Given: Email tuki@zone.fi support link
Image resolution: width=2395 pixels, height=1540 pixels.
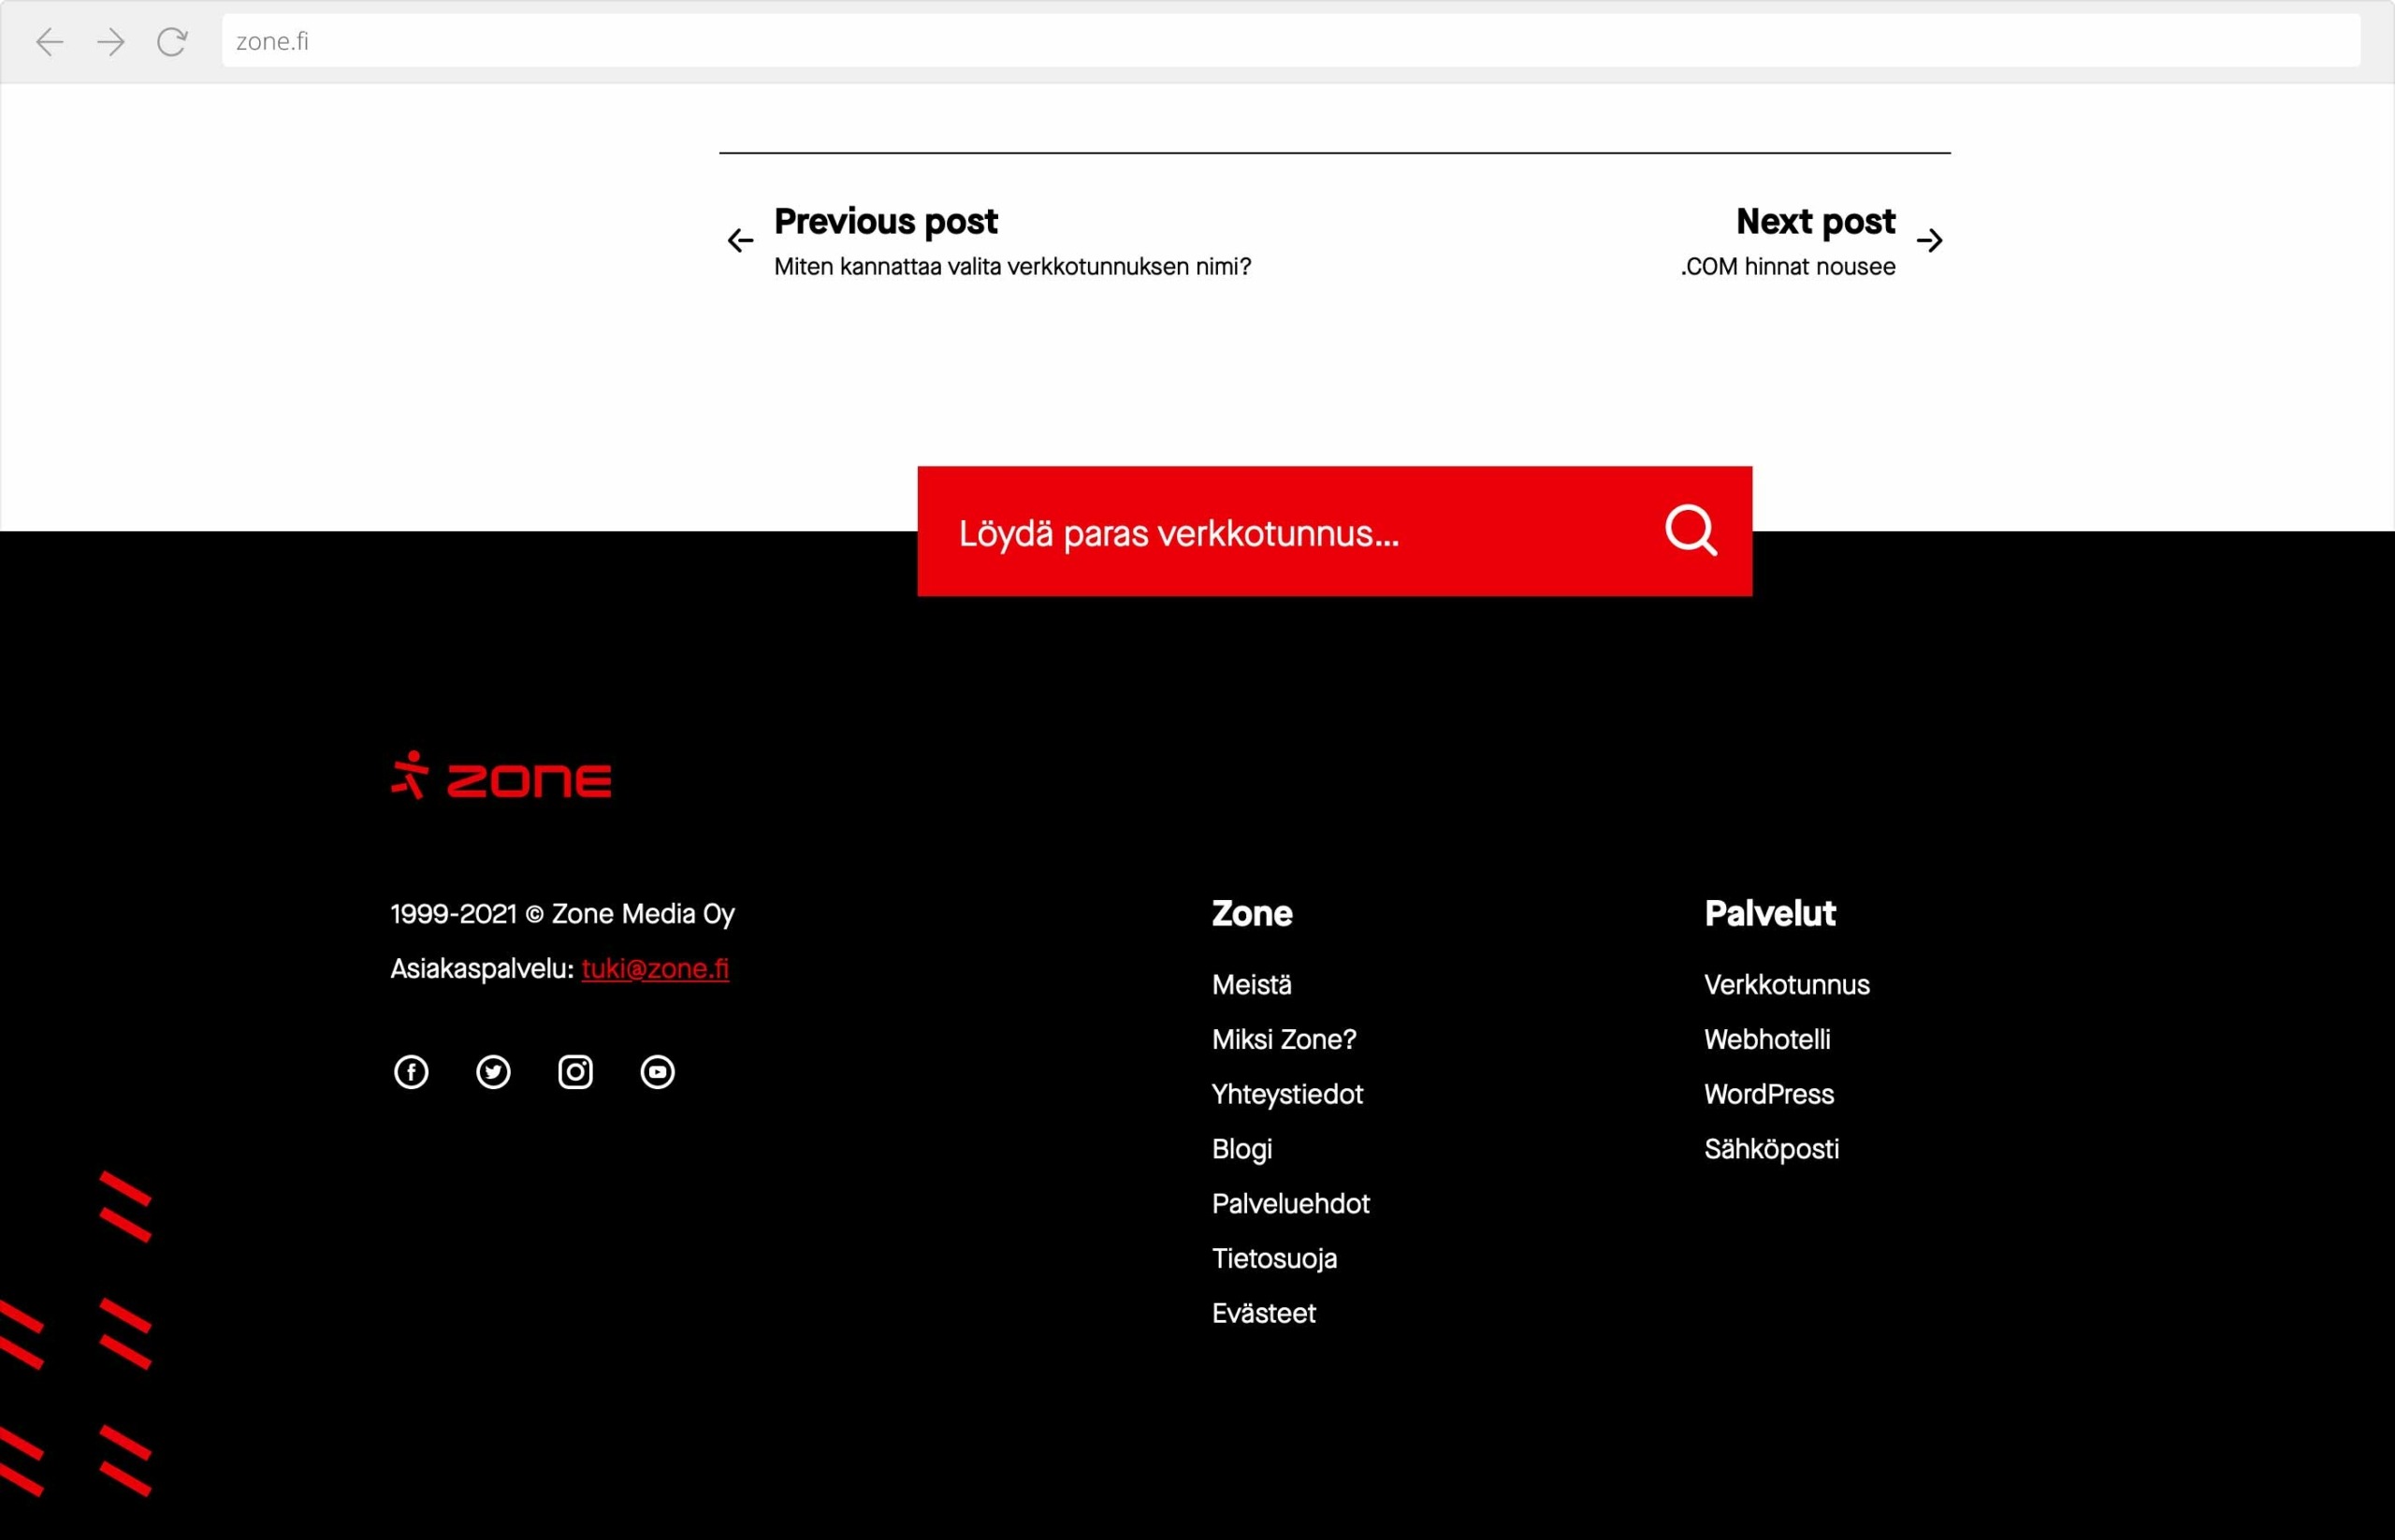Looking at the screenshot, I should [x=655, y=968].
